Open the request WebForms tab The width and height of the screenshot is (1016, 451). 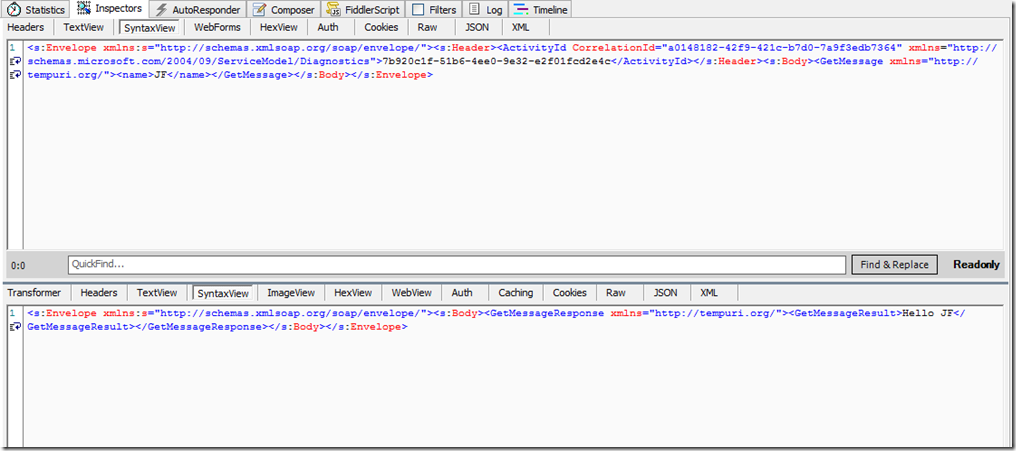(217, 27)
